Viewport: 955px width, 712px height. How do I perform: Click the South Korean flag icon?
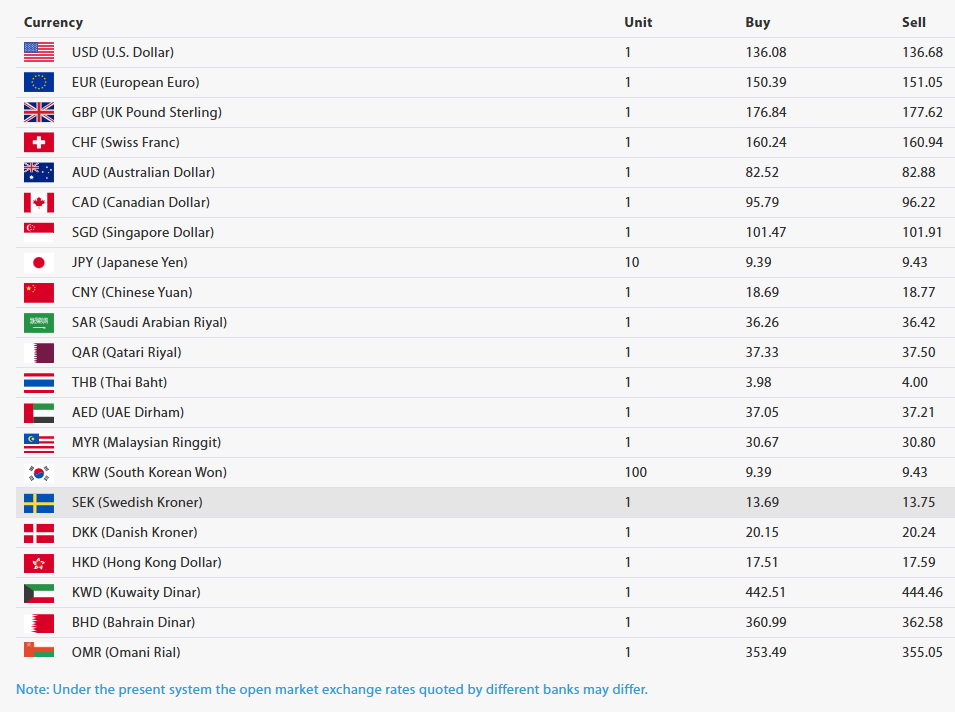[x=39, y=473]
